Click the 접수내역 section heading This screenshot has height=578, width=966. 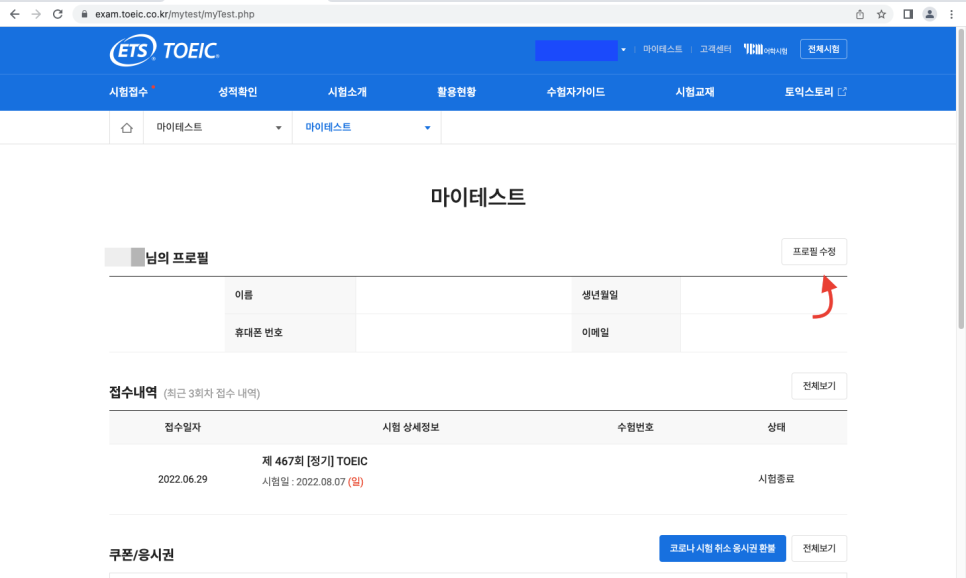coord(133,393)
